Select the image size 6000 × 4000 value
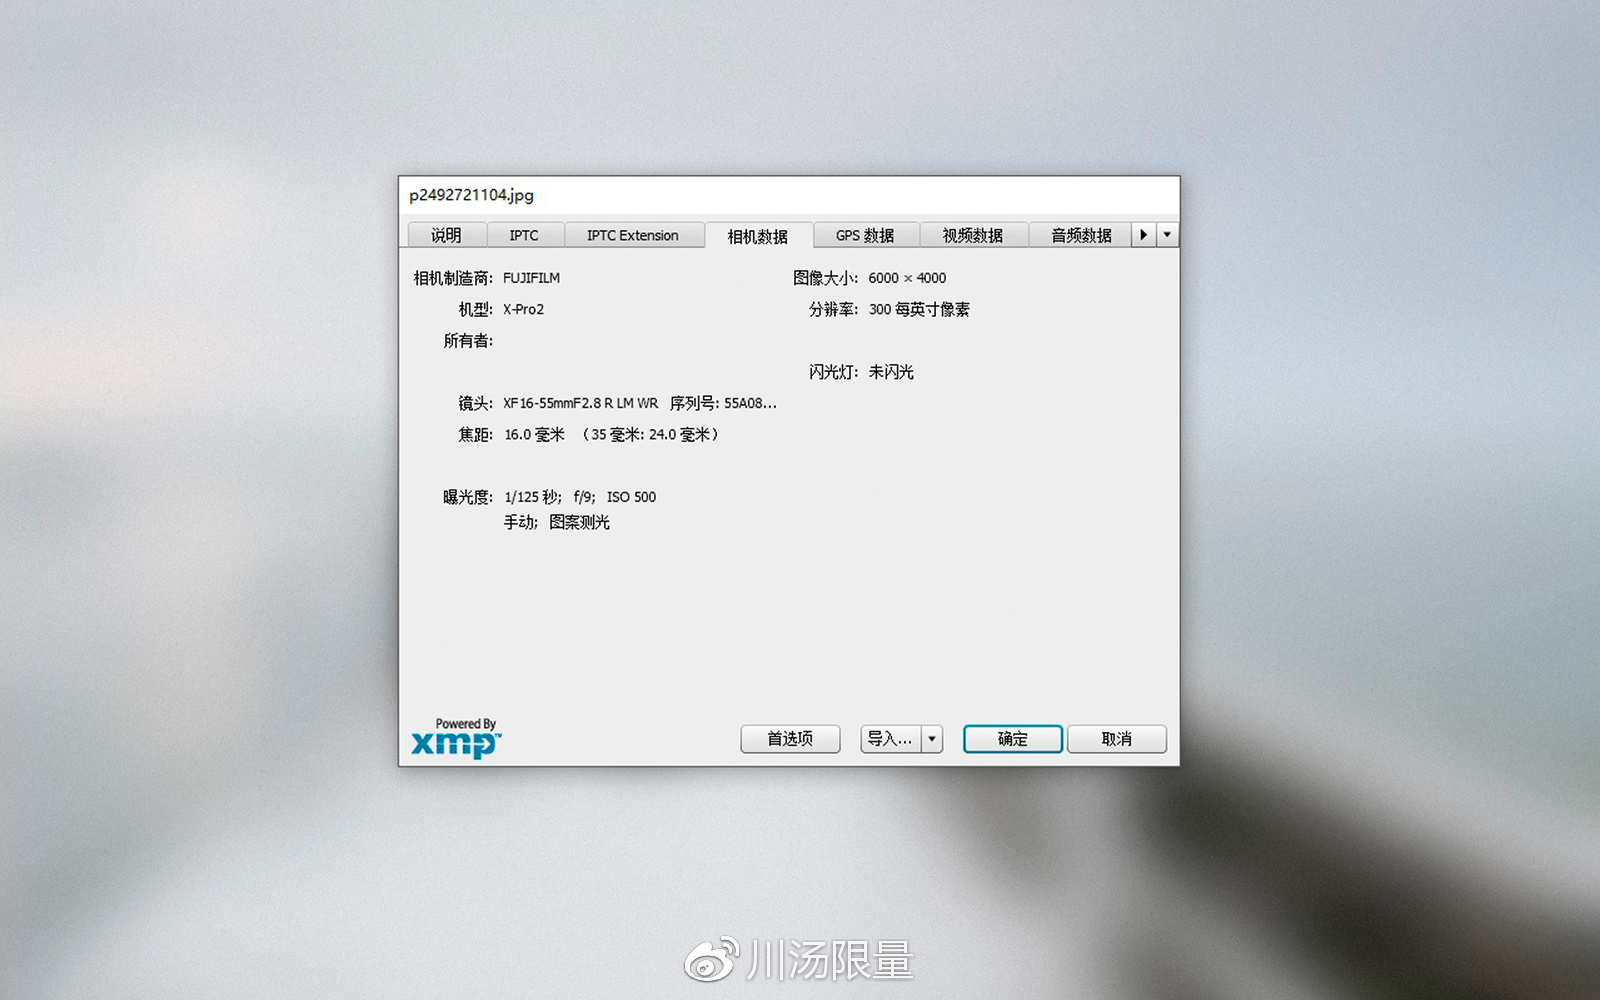Image resolution: width=1600 pixels, height=1000 pixels. [x=907, y=278]
